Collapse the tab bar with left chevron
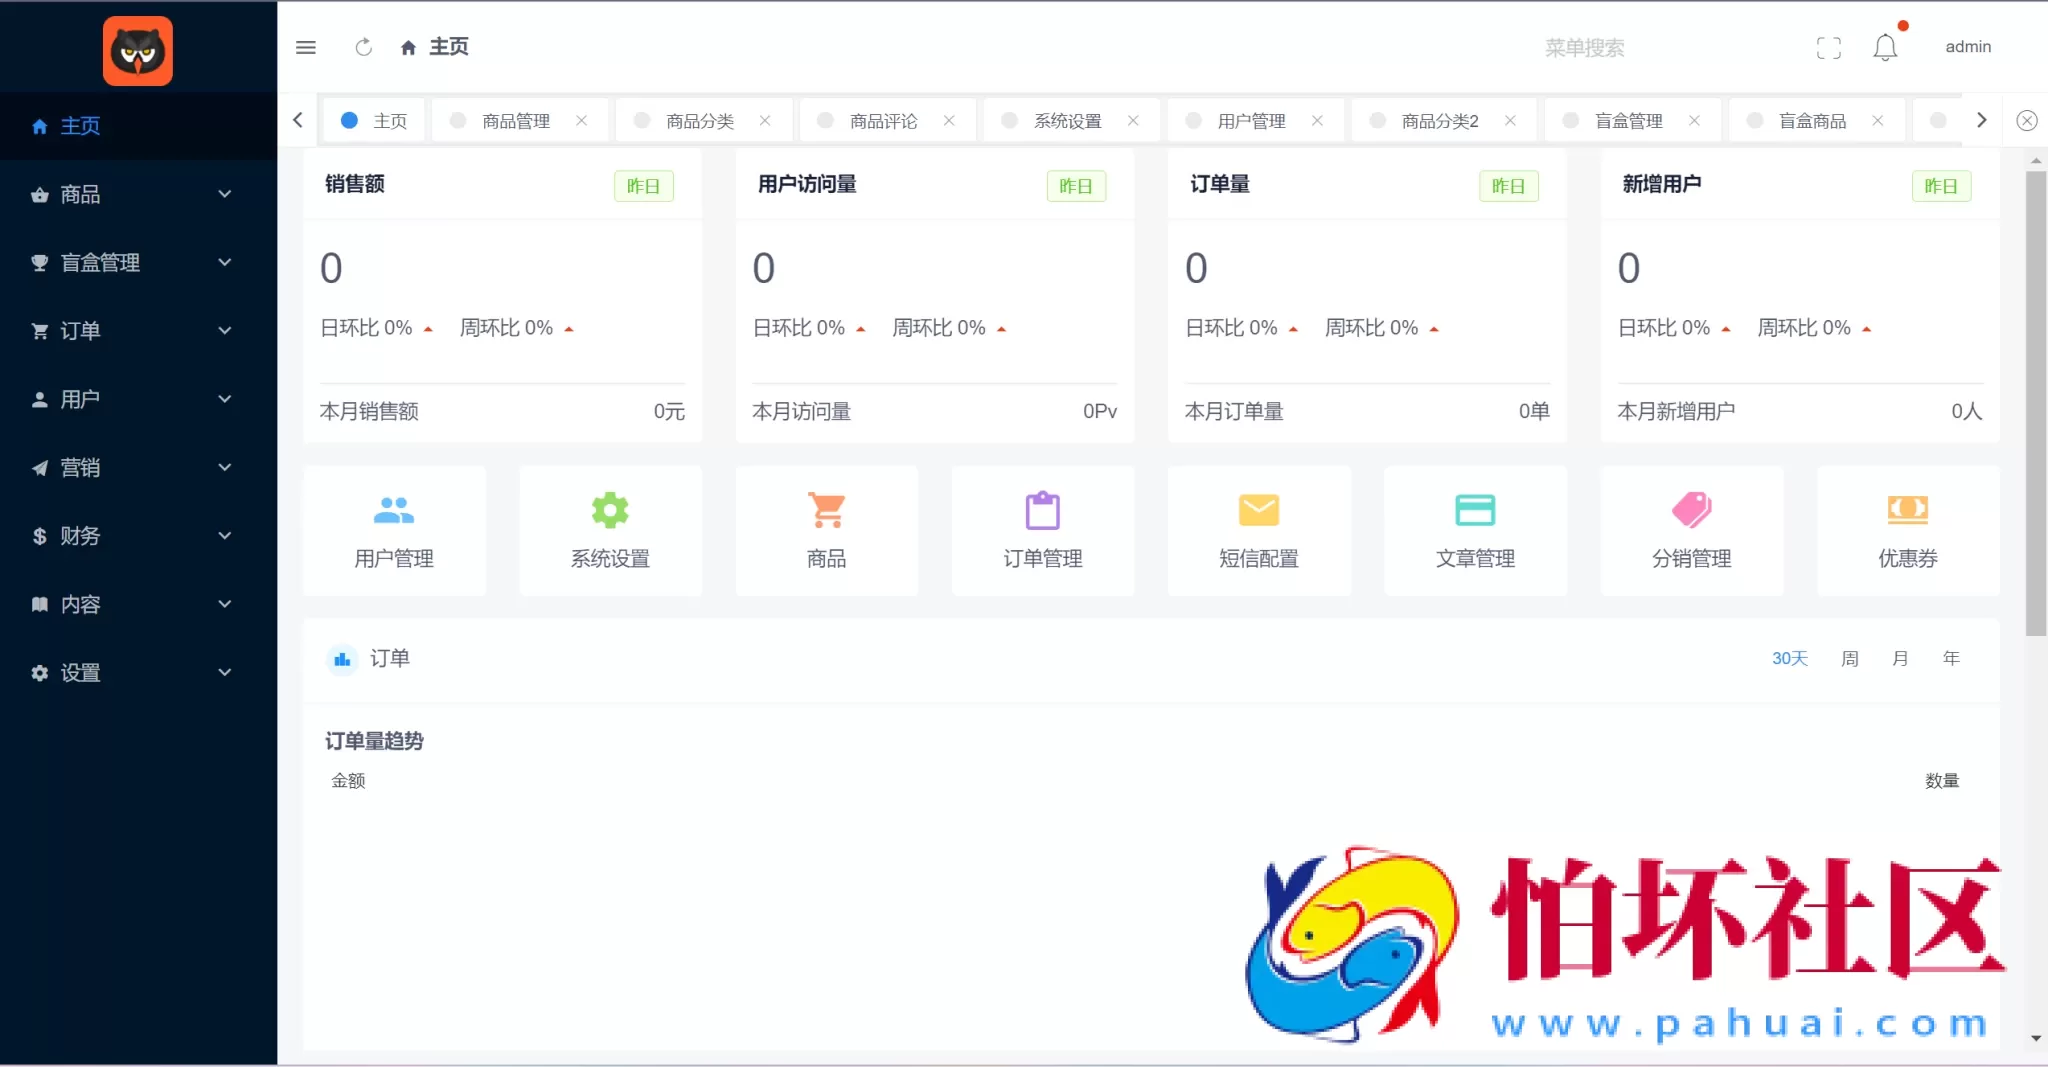 297,120
